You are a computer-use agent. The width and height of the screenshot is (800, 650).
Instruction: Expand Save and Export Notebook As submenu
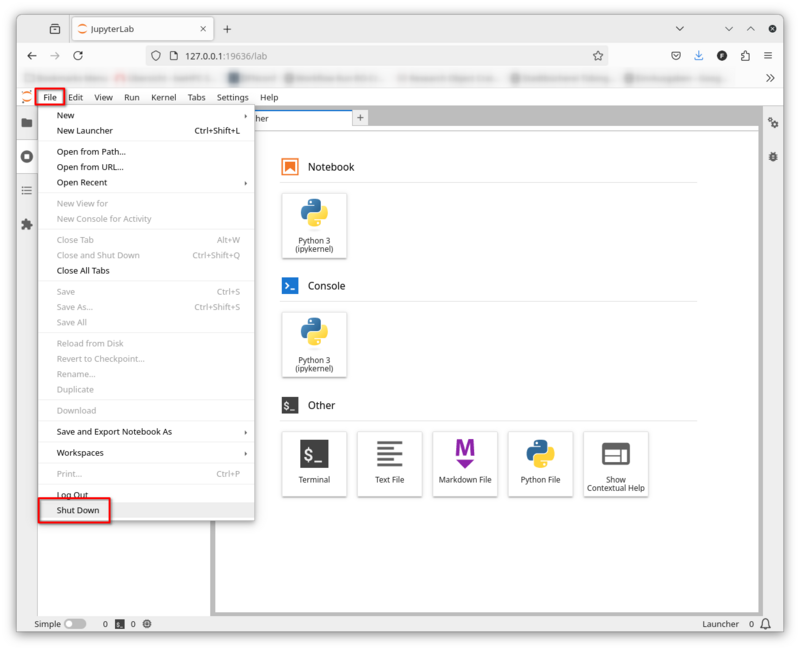click(147, 432)
